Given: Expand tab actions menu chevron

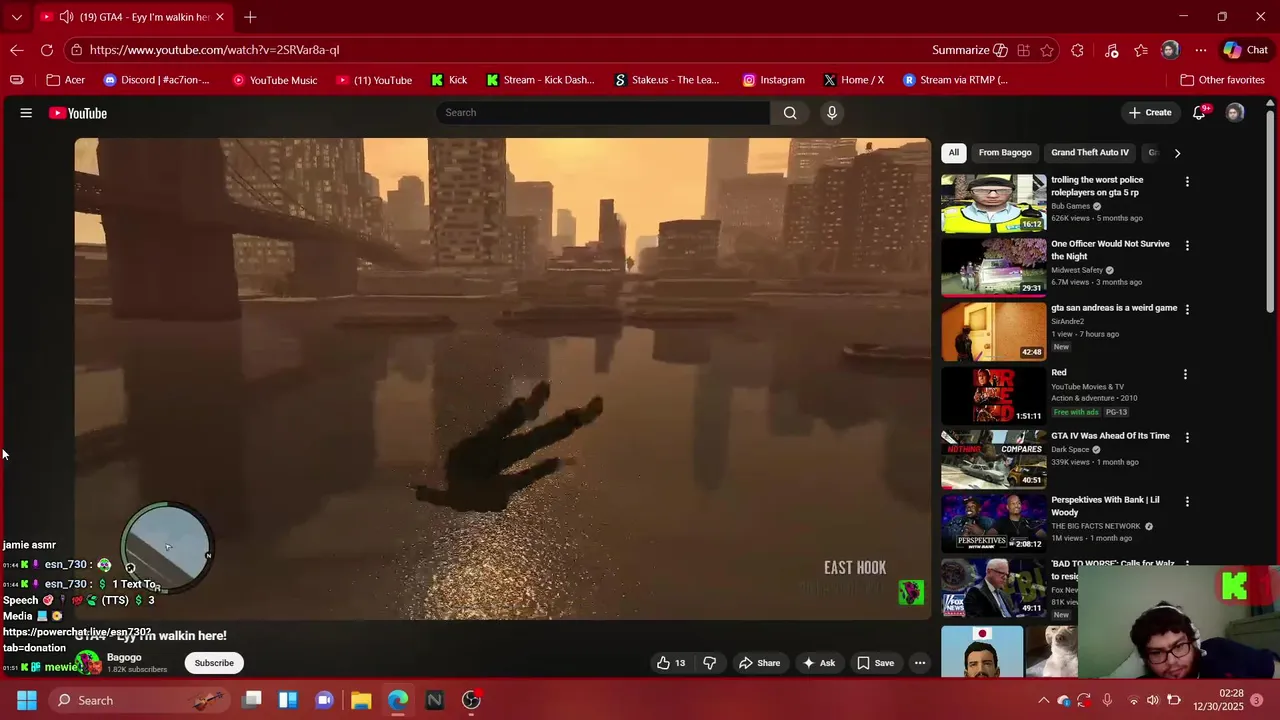Looking at the screenshot, I should point(16,17).
